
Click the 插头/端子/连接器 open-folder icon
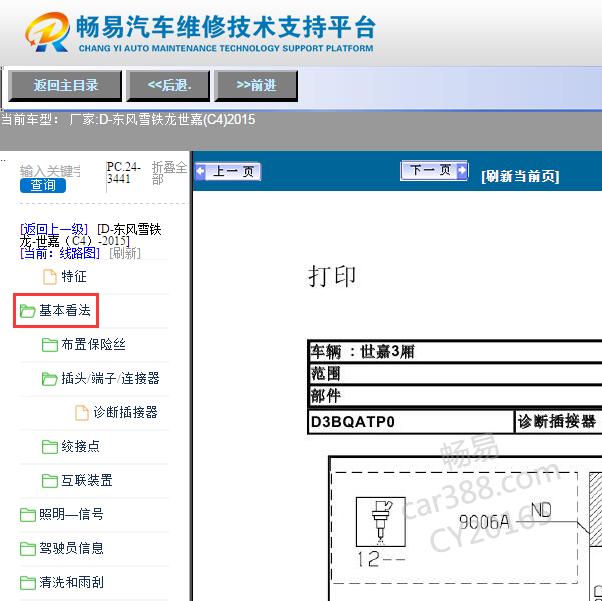click(x=50, y=379)
